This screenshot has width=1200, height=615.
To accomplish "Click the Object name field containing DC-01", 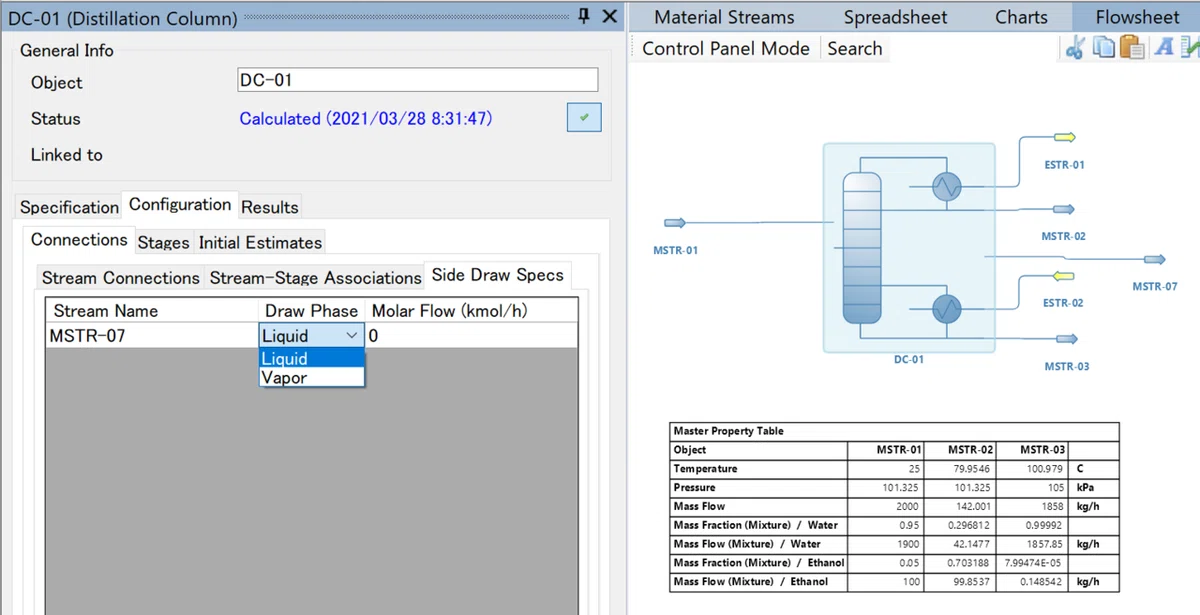I will point(417,80).
